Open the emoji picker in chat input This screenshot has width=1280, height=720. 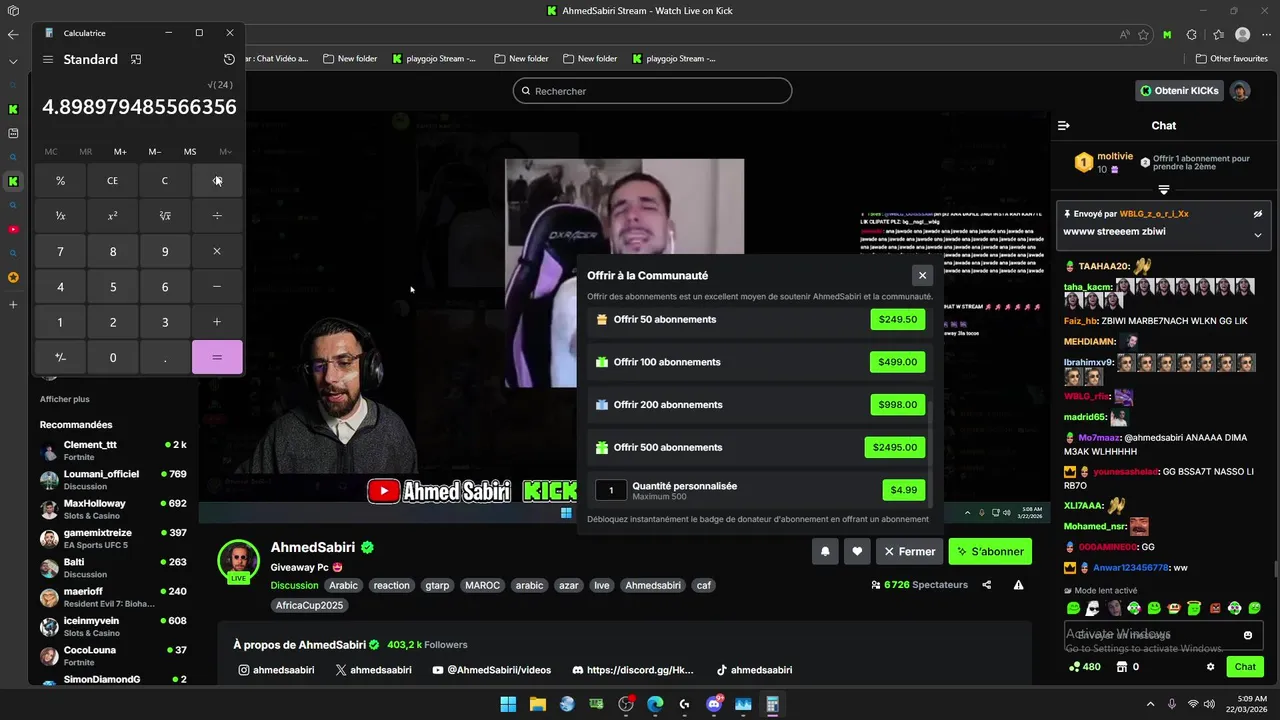(1247, 635)
